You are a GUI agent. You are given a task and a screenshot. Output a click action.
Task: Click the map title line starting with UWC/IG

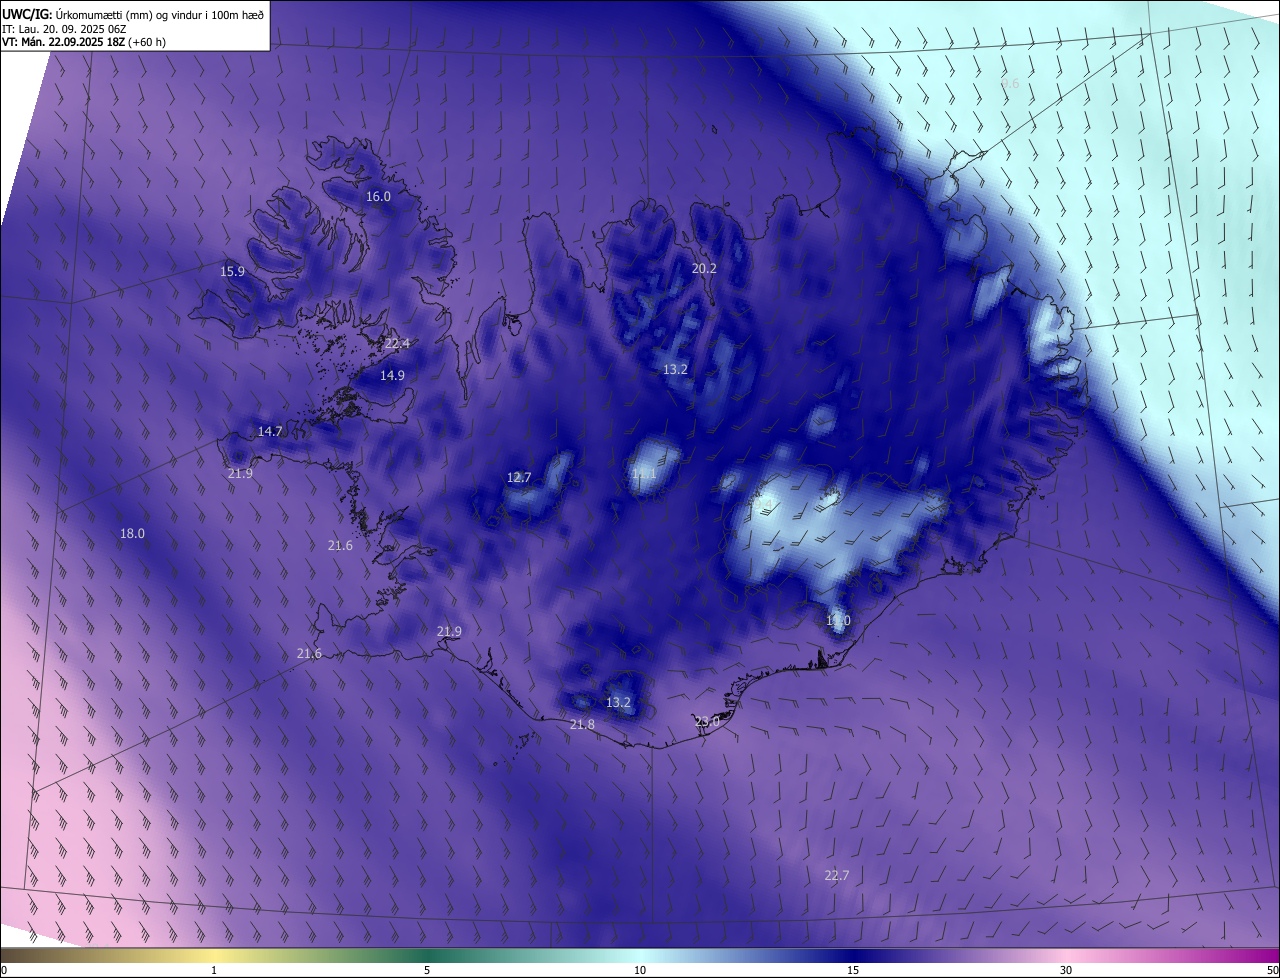(133, 13)
